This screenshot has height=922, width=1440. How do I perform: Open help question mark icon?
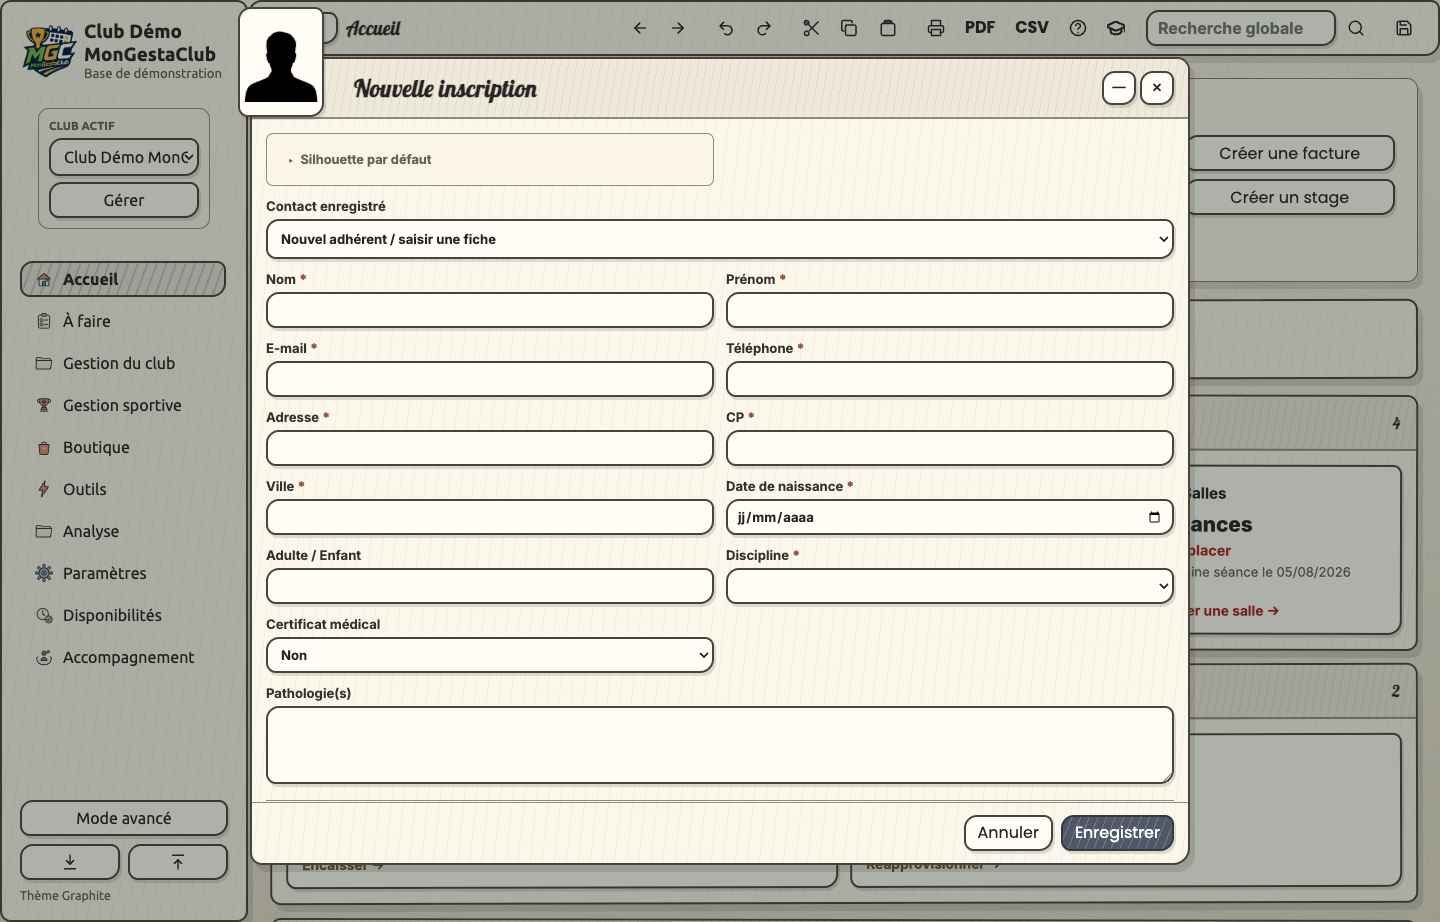click(x=1078, y=28)
